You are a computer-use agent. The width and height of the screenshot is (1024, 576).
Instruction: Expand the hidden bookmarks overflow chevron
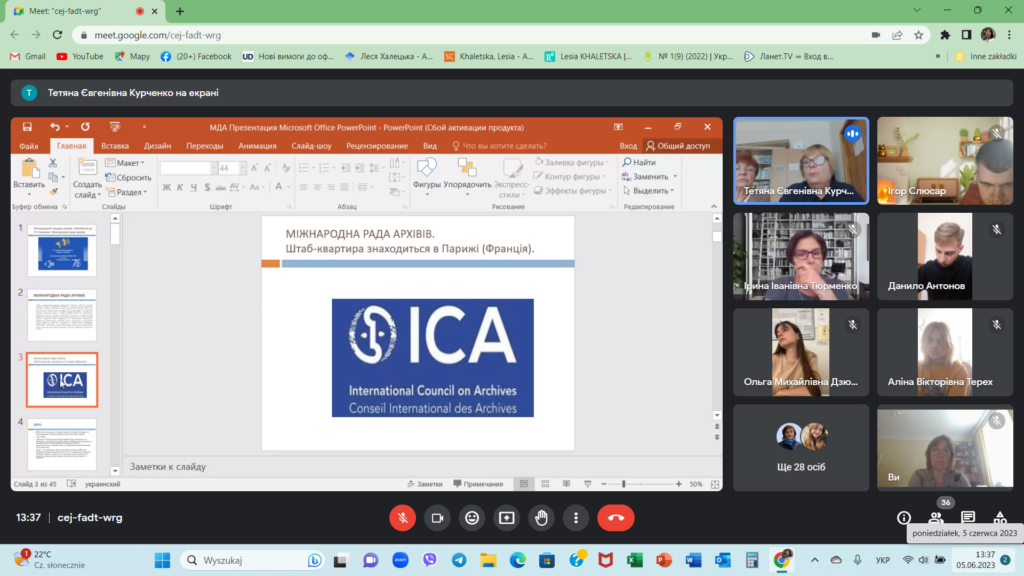tap(939, 56)
